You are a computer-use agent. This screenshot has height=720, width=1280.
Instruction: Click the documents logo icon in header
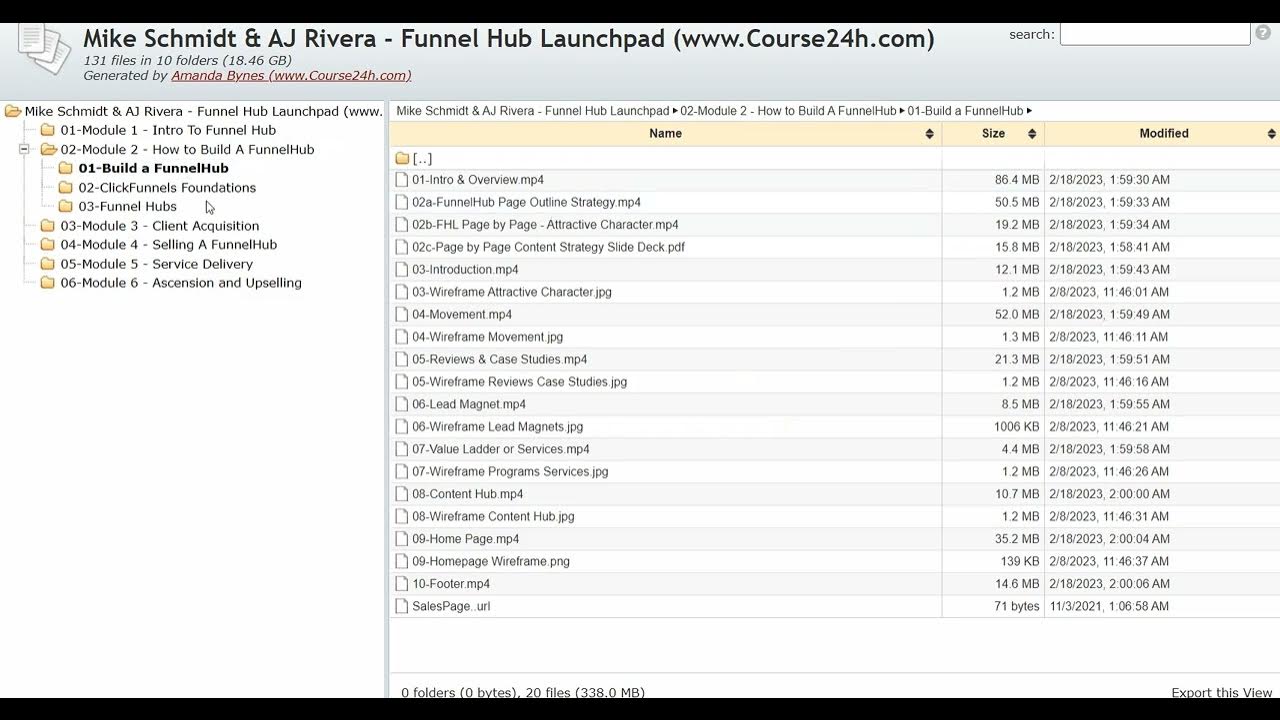[x=45, y=50]
